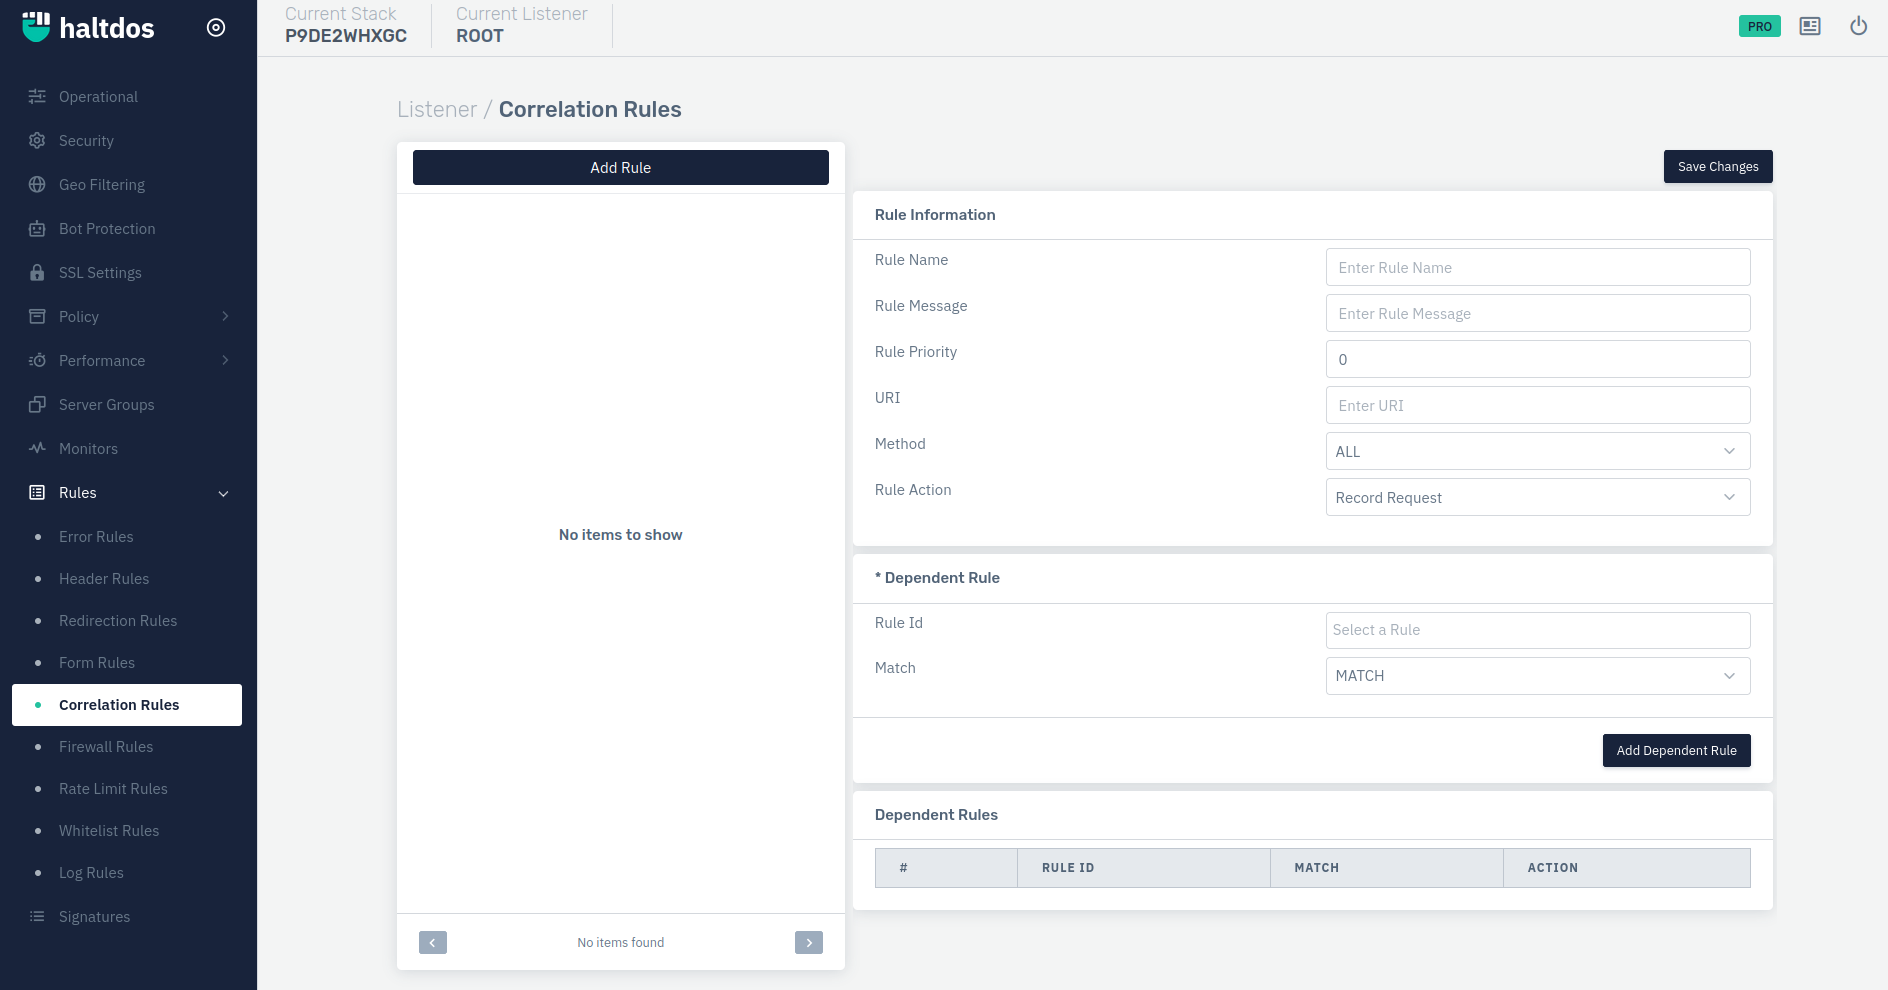Click the Geo Filtering globe icon
Screen dimensions: 1888x990
[x=37, y=185]
